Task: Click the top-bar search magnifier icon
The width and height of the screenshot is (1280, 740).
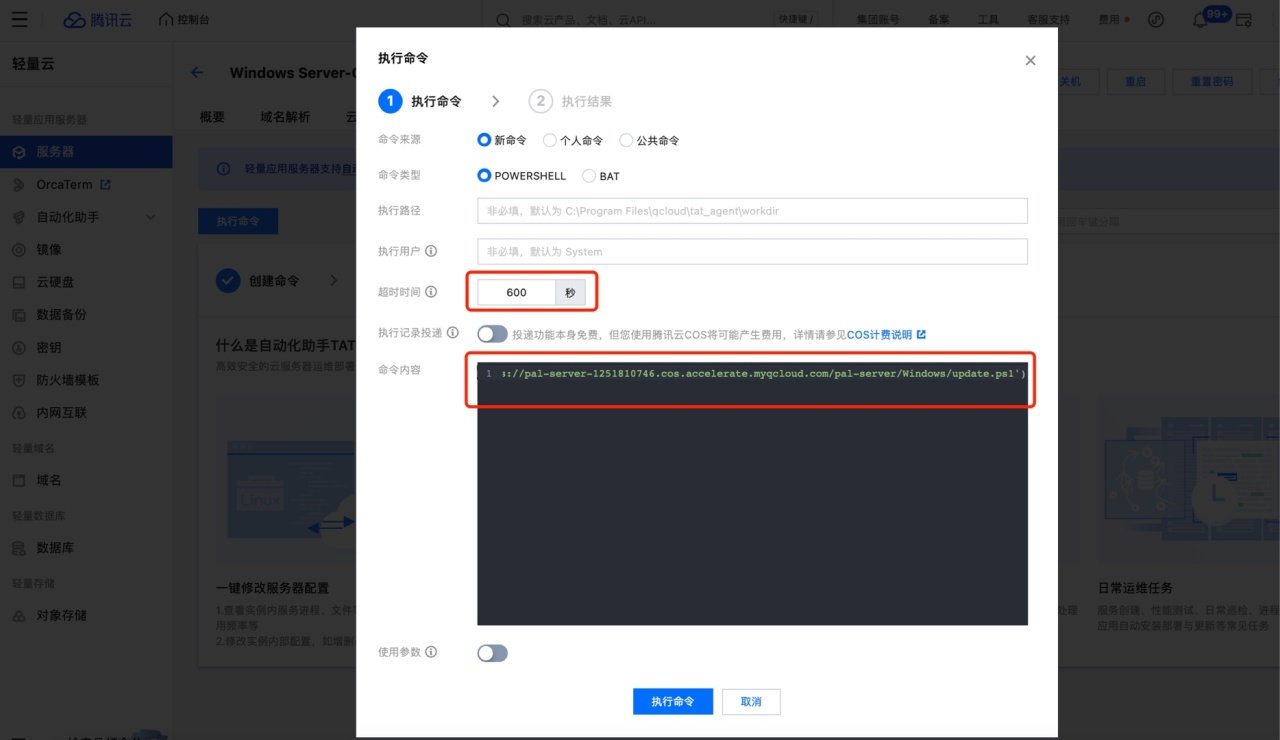Action: 504,20
